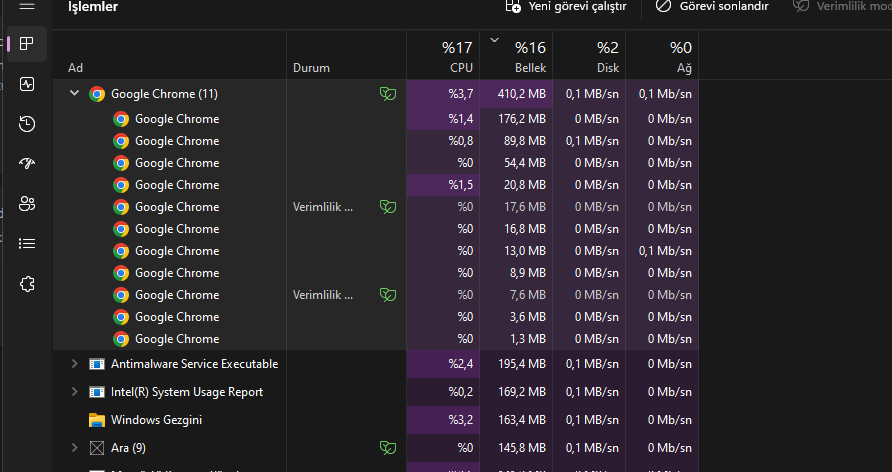Image resolution: width=892 pixels, height=472 pixels.
Task: Collapse the Google Chrome (11) process group
Action: [x=74, y=94]
